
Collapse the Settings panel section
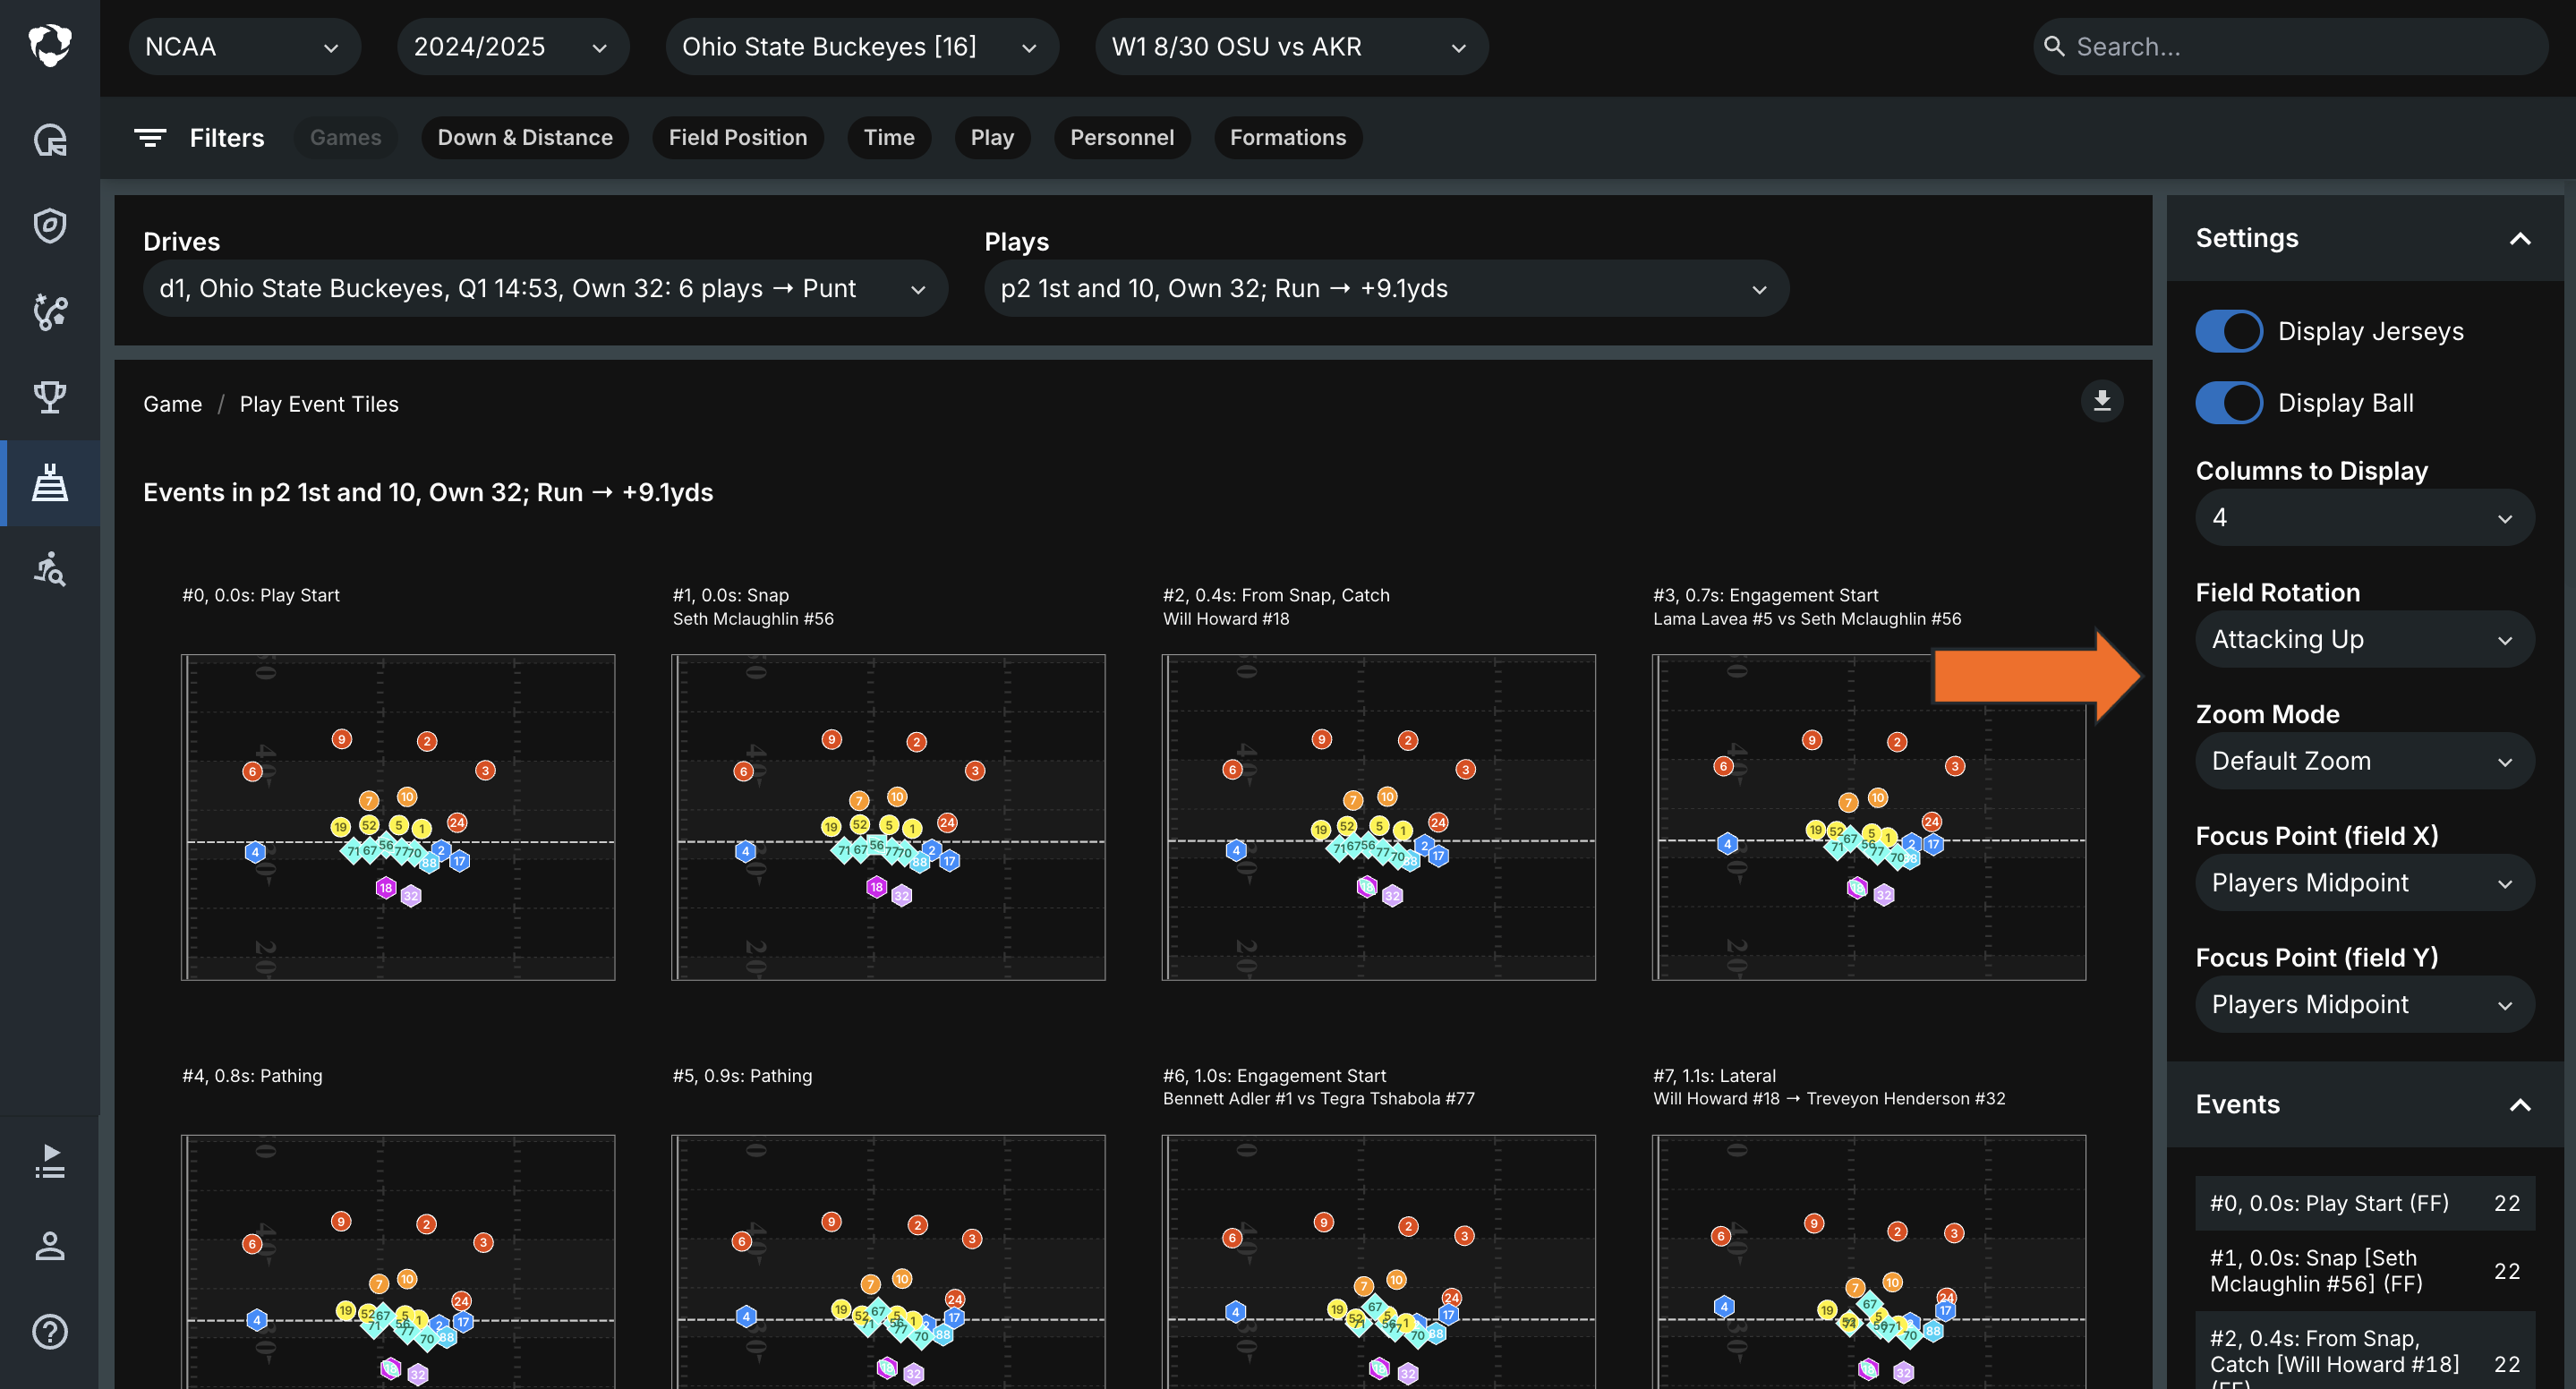2519,238
